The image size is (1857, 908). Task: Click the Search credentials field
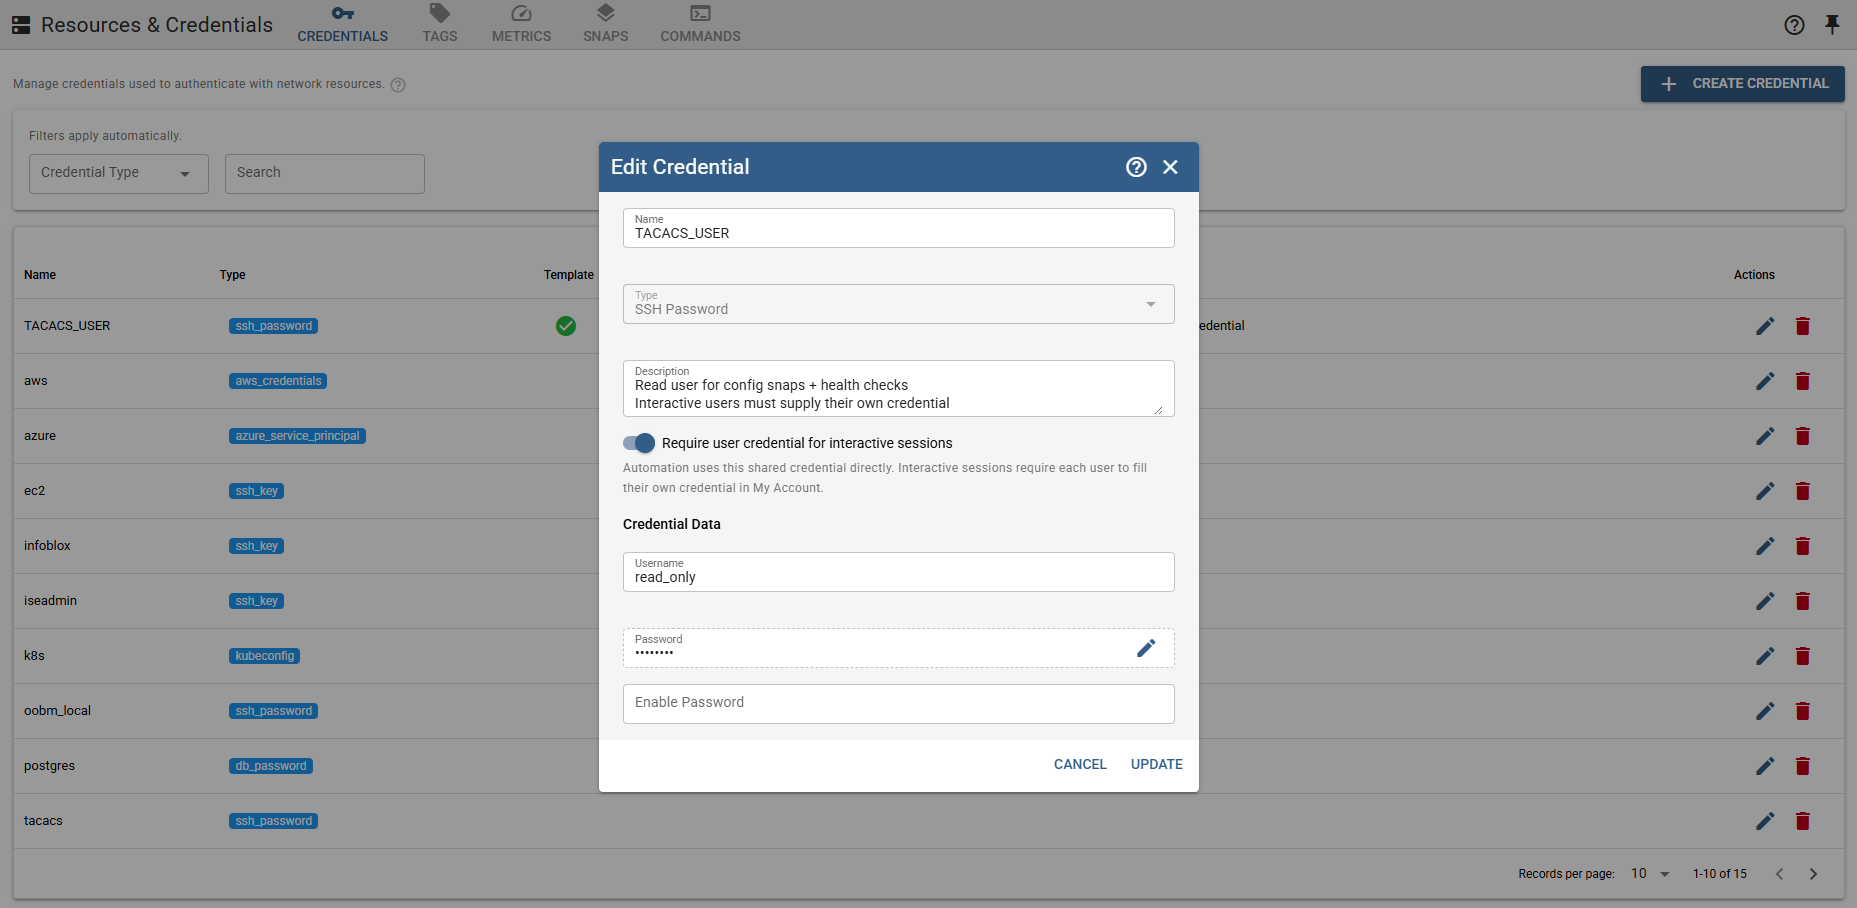[x=324, y=174]
